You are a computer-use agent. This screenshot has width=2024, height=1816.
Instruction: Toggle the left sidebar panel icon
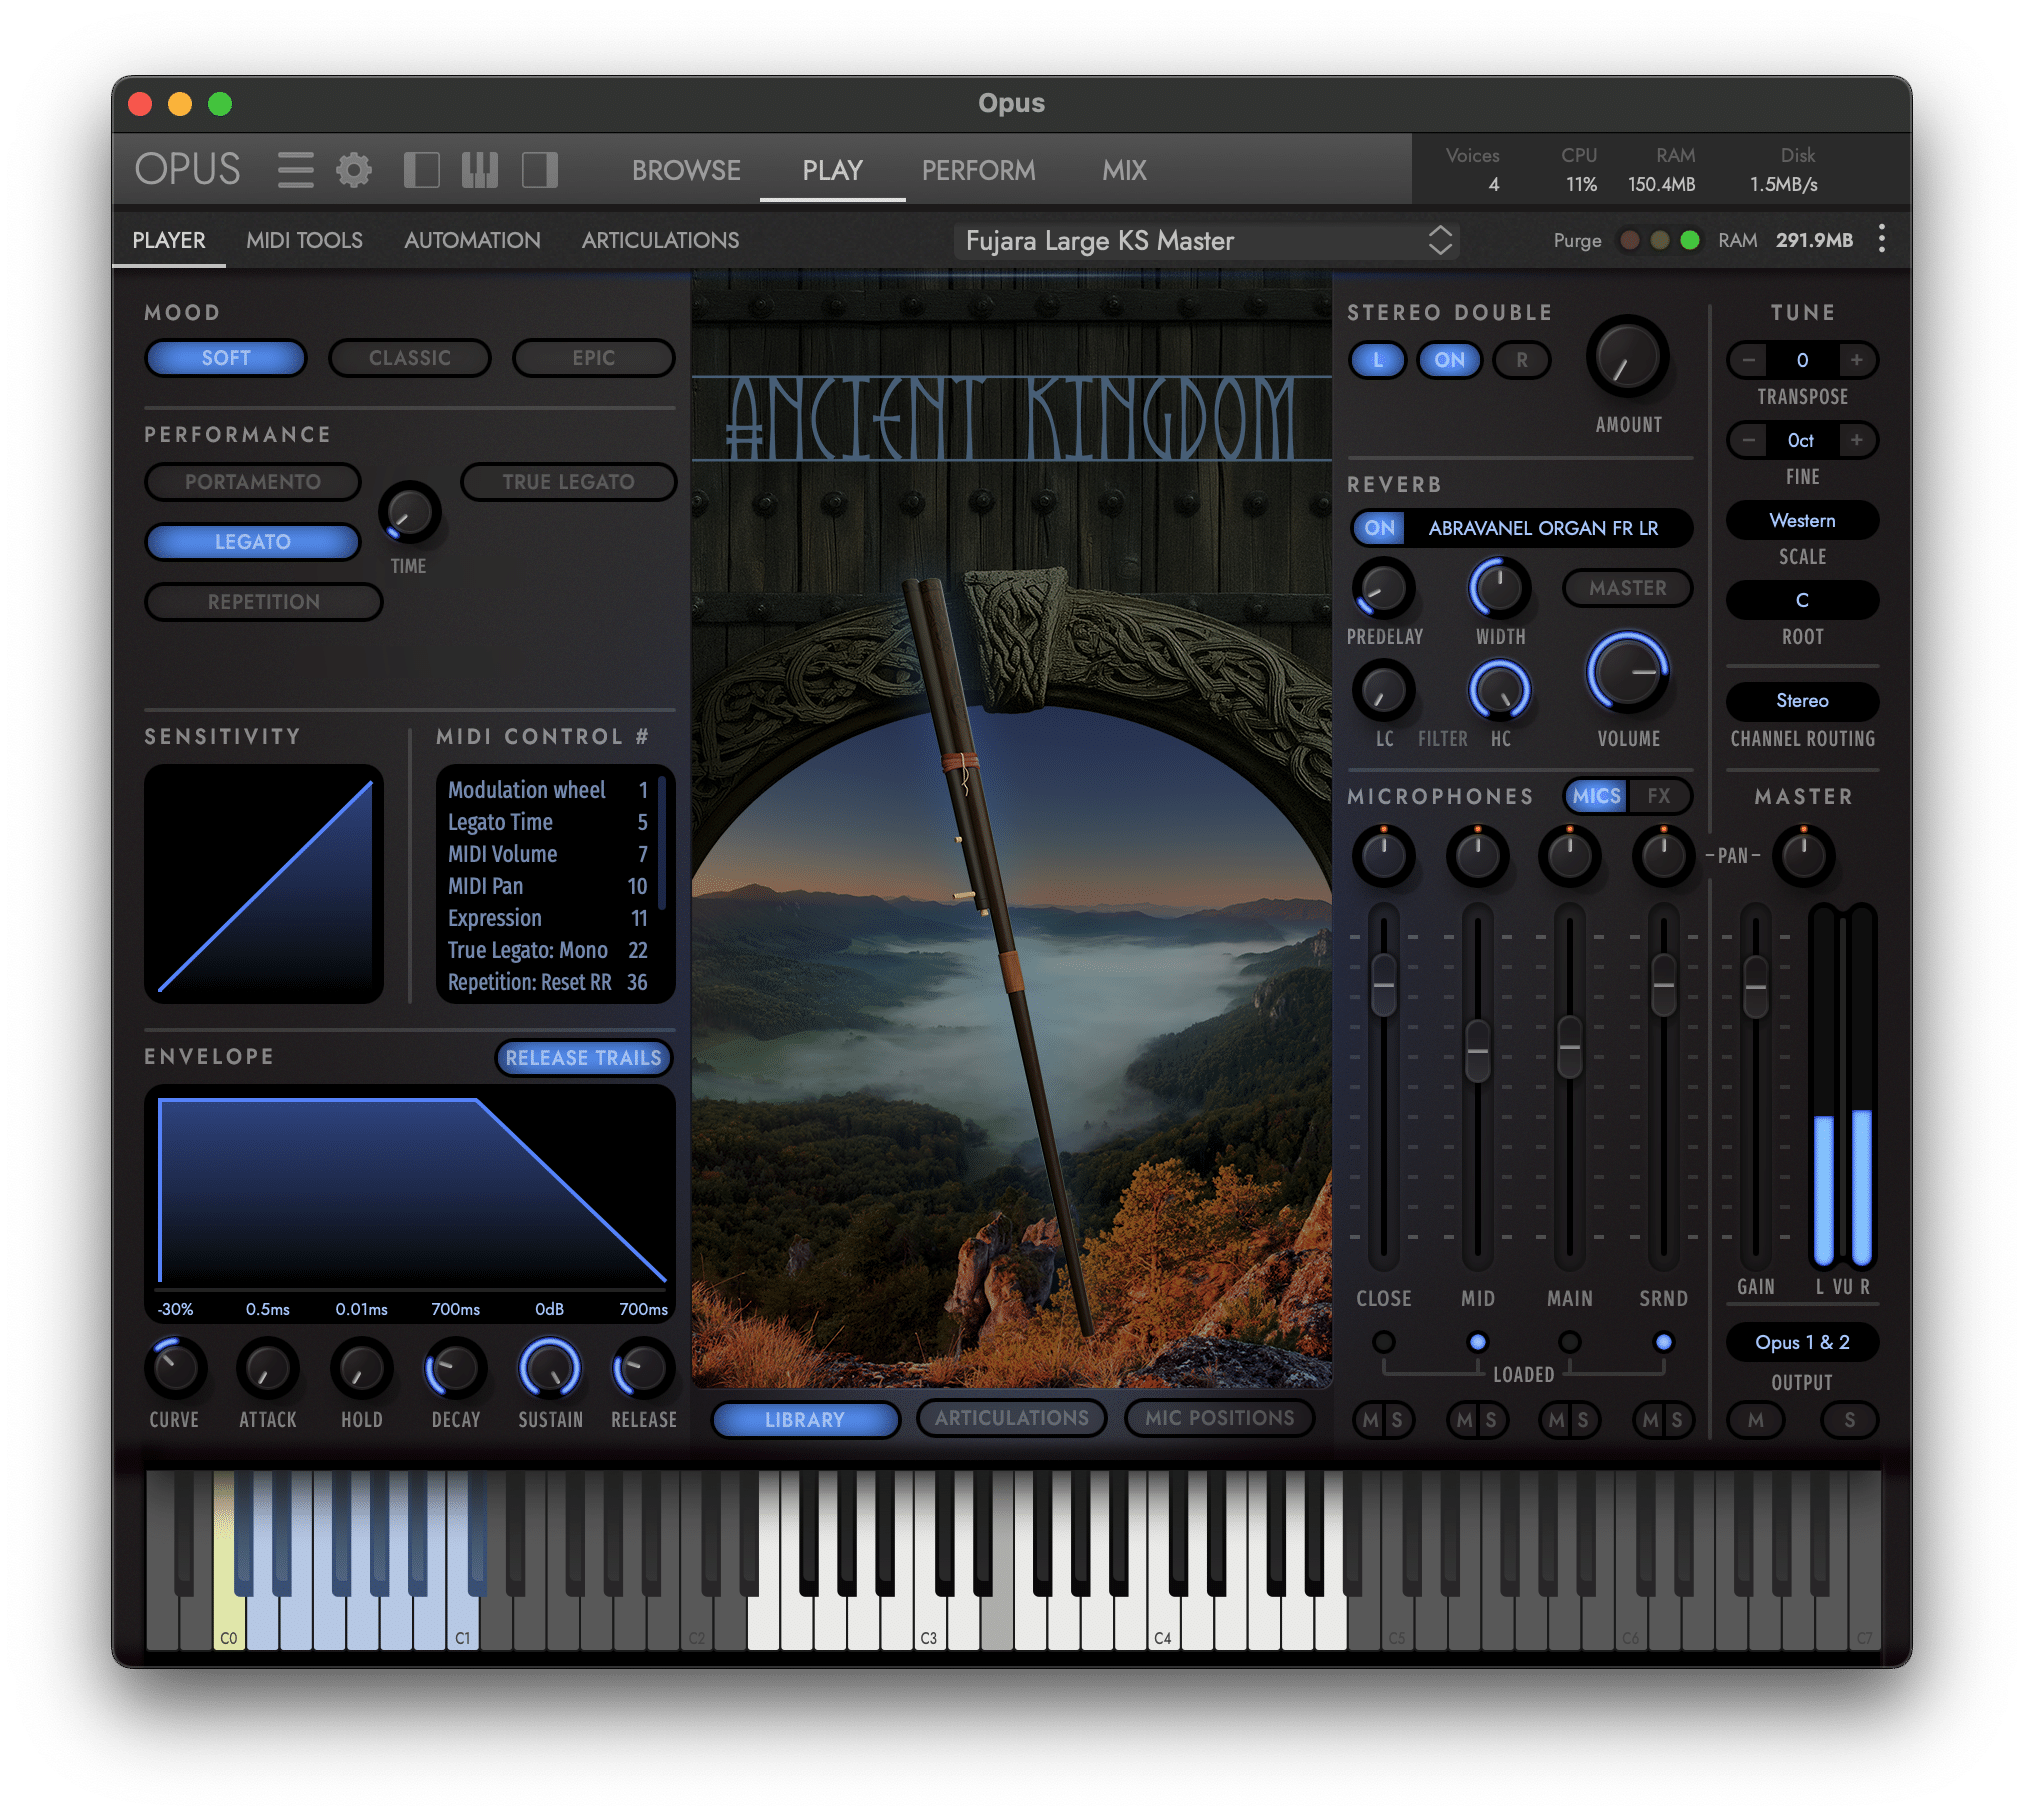click(421, 170)
